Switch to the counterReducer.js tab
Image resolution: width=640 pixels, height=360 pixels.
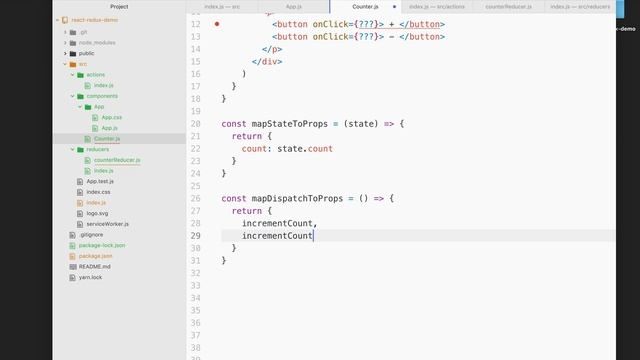point(508,7)
